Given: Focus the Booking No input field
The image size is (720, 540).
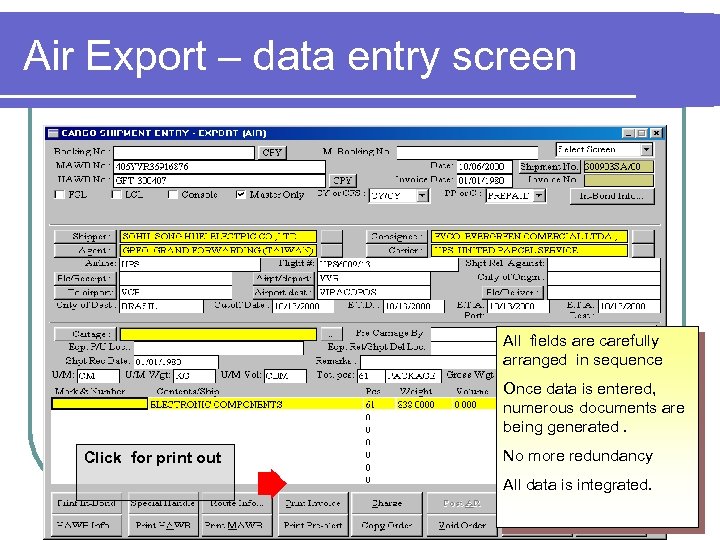Looking at the screenshot, I should (184, 152).
